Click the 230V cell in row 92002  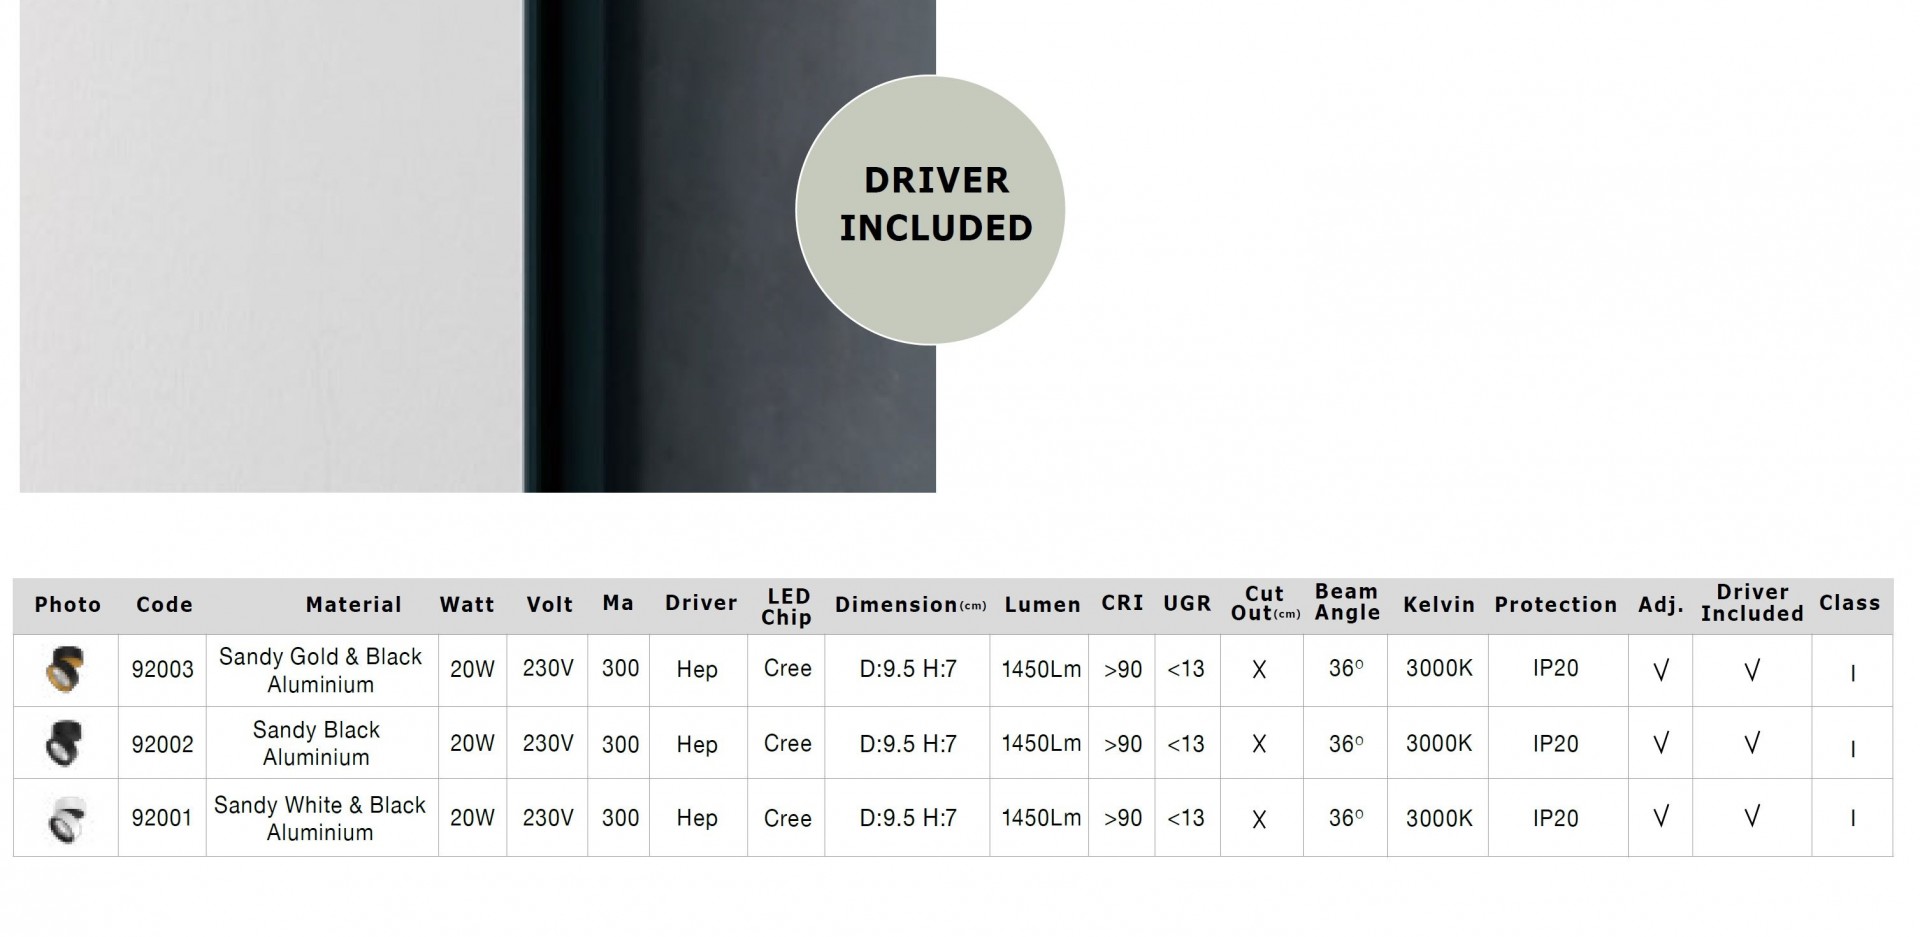(548, 743)
